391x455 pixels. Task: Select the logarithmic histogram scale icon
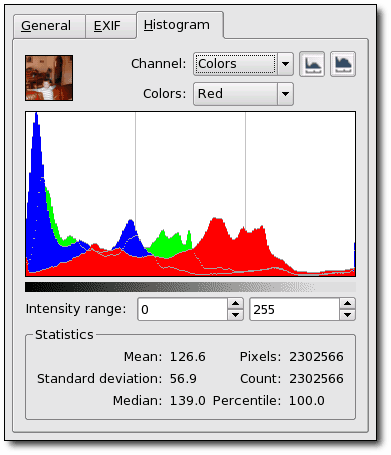tap(343, 64)
